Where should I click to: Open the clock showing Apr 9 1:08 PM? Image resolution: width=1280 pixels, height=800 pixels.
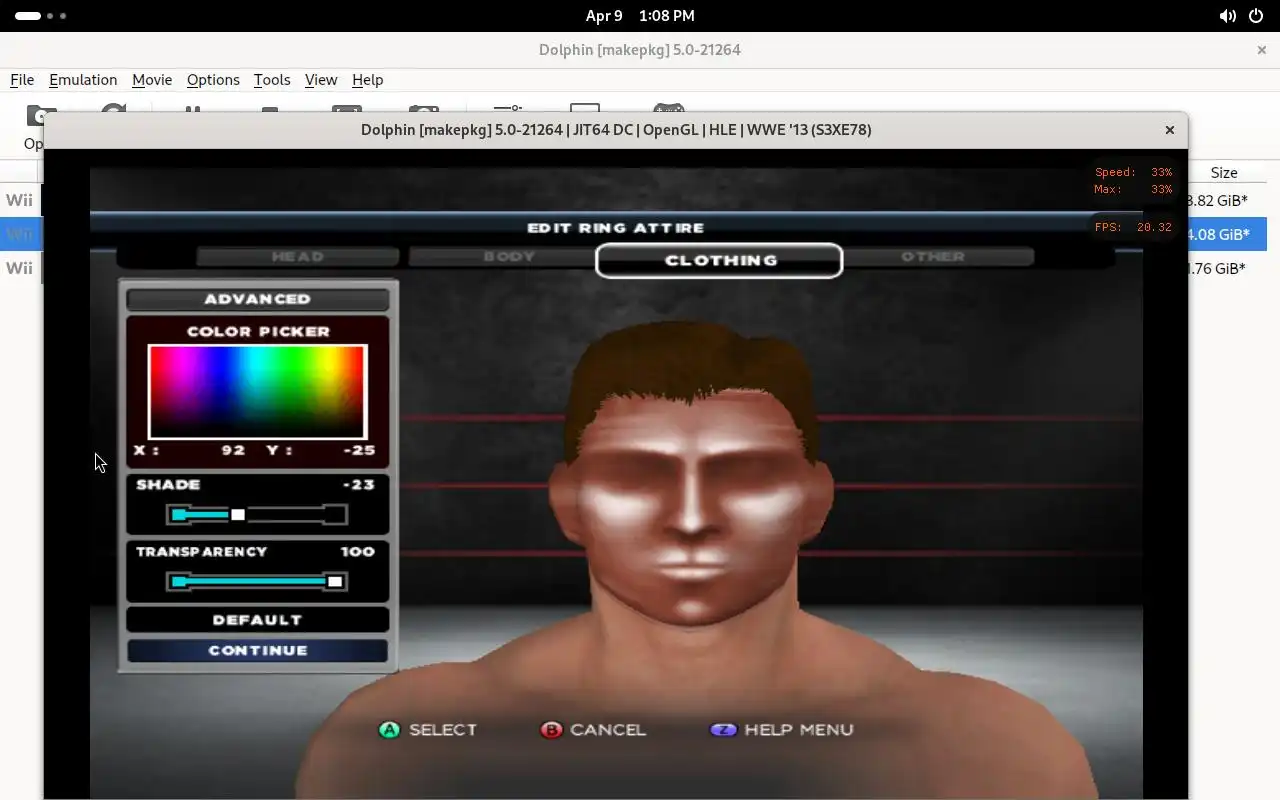tap(640, 16)
